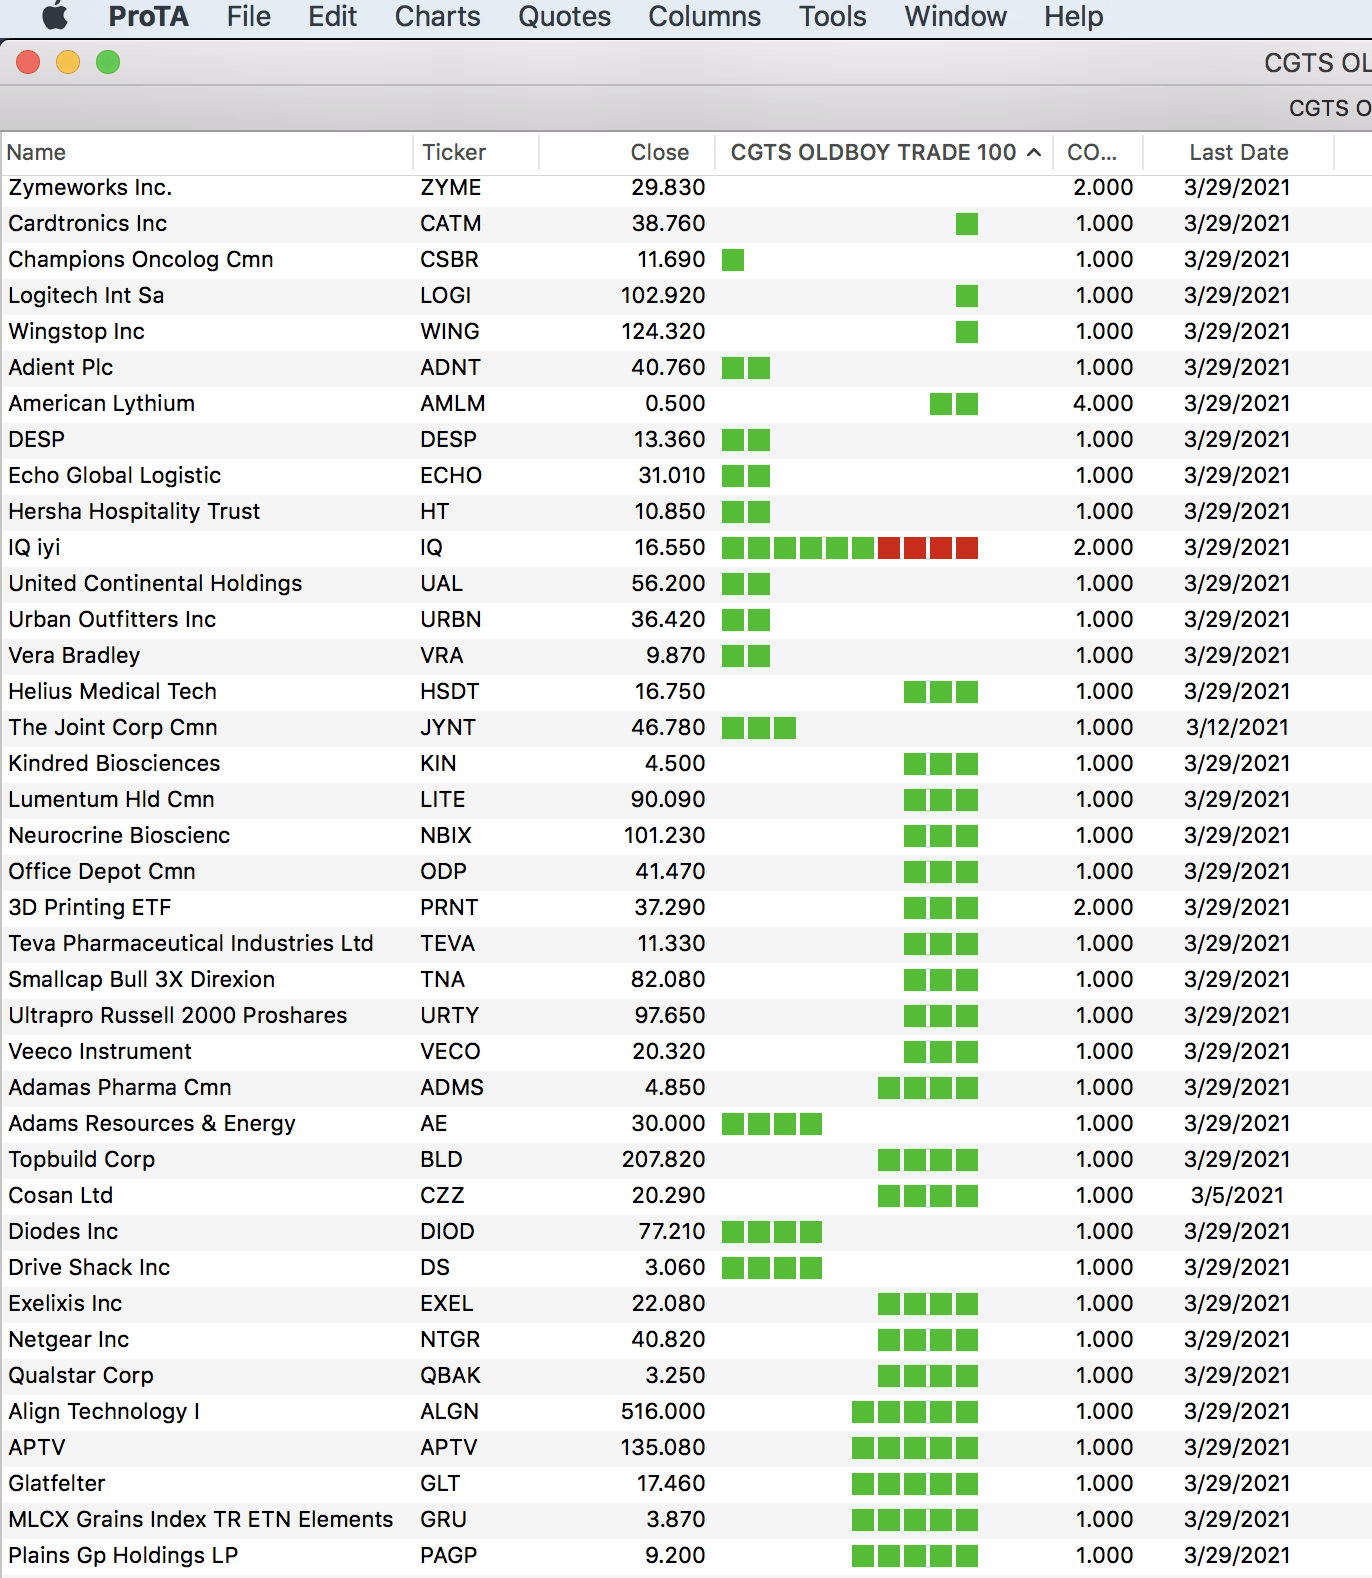Click the 4.000 value for AMLM
Screen dimensions: 1372x1578
[x=1104, y=403]
